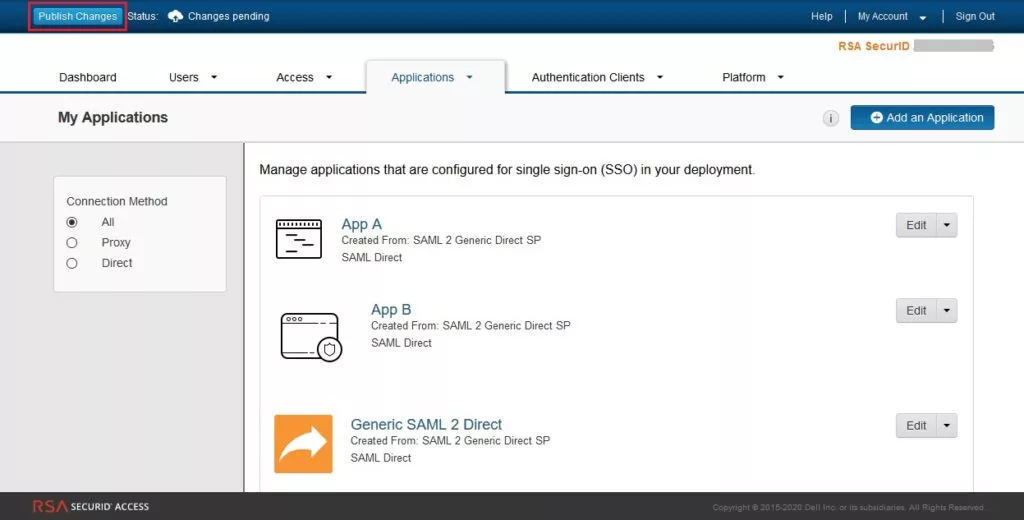
Task: Click the Generic SAML 2 Direct orange arrow icon
Action: click(x=303, y=444)
